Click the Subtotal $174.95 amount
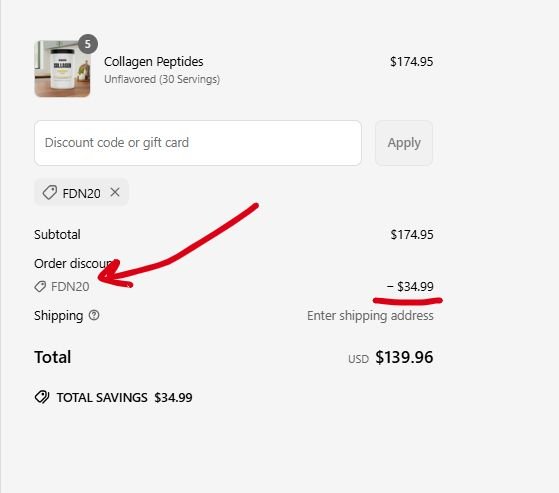The width and height of the screenshot is (559, 493). 412,235
